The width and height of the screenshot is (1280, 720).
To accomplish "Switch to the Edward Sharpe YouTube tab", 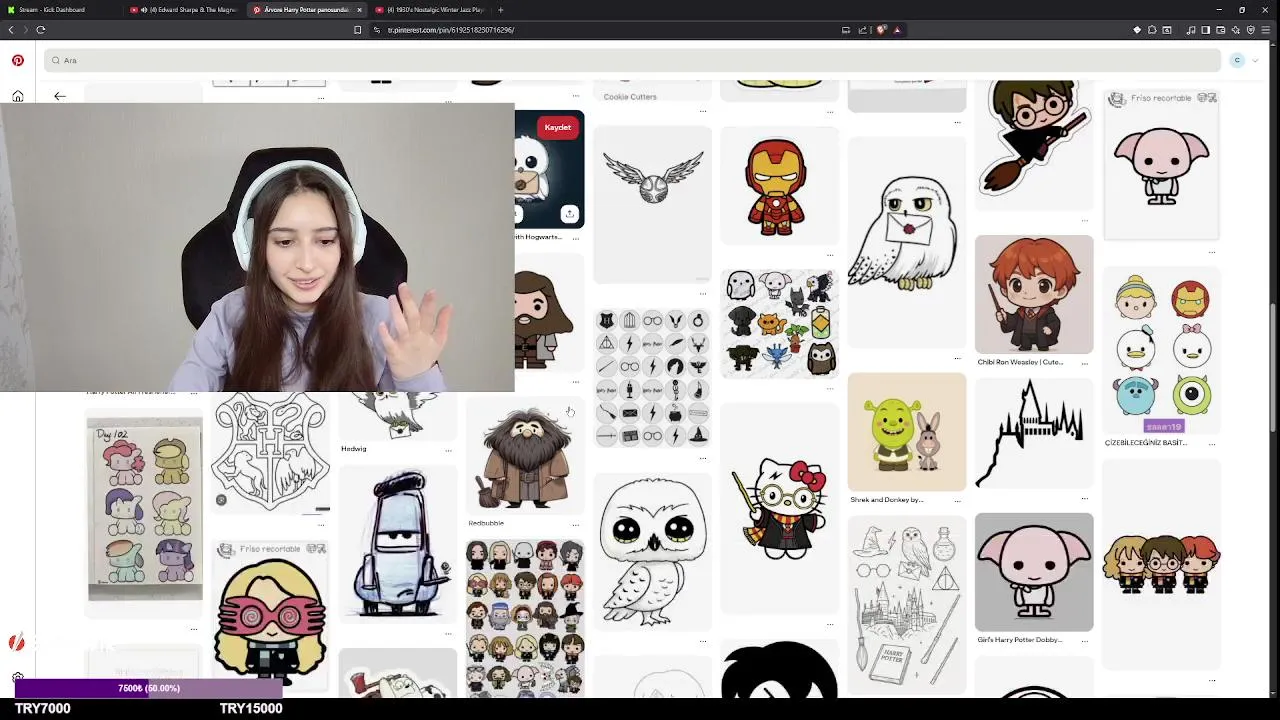I will [187, 10].
